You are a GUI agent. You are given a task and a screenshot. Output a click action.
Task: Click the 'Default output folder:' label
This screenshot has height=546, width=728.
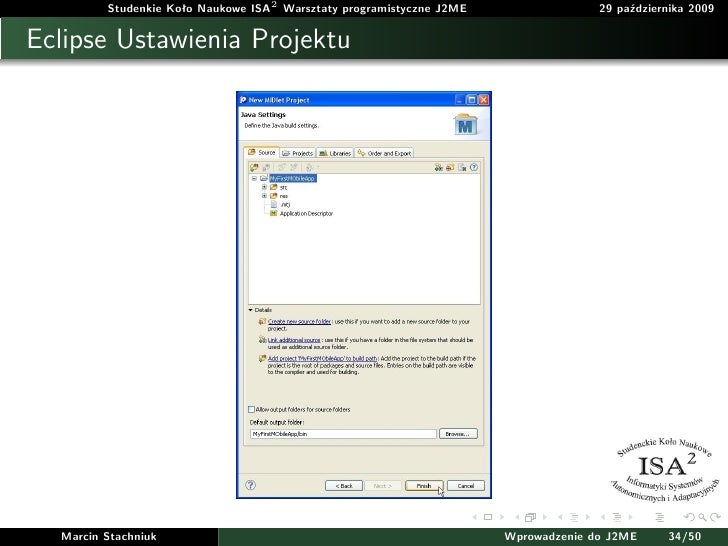(277, 422)
